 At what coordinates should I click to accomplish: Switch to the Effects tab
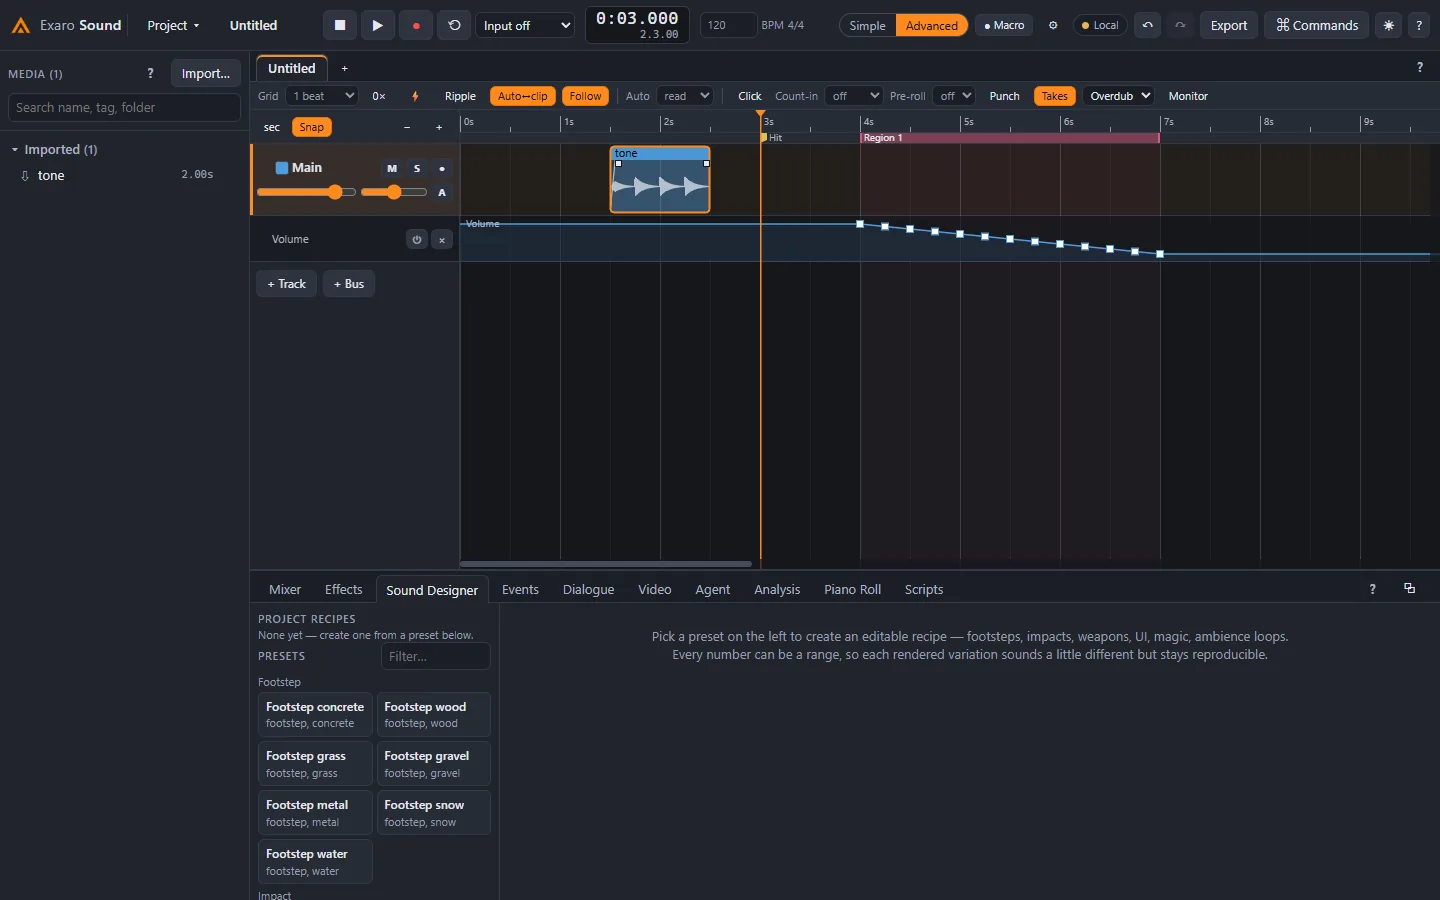click(343, 589)
